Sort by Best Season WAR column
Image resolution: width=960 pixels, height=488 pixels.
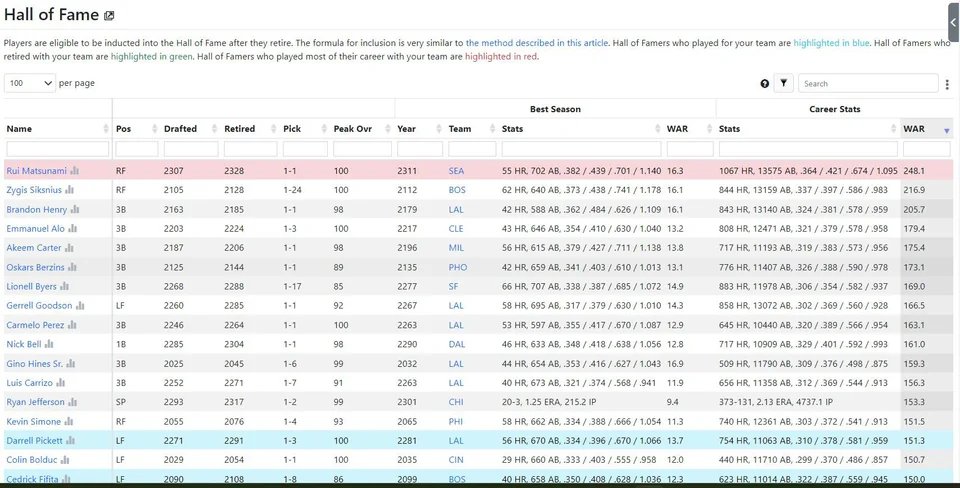click(x=690, y=129)
